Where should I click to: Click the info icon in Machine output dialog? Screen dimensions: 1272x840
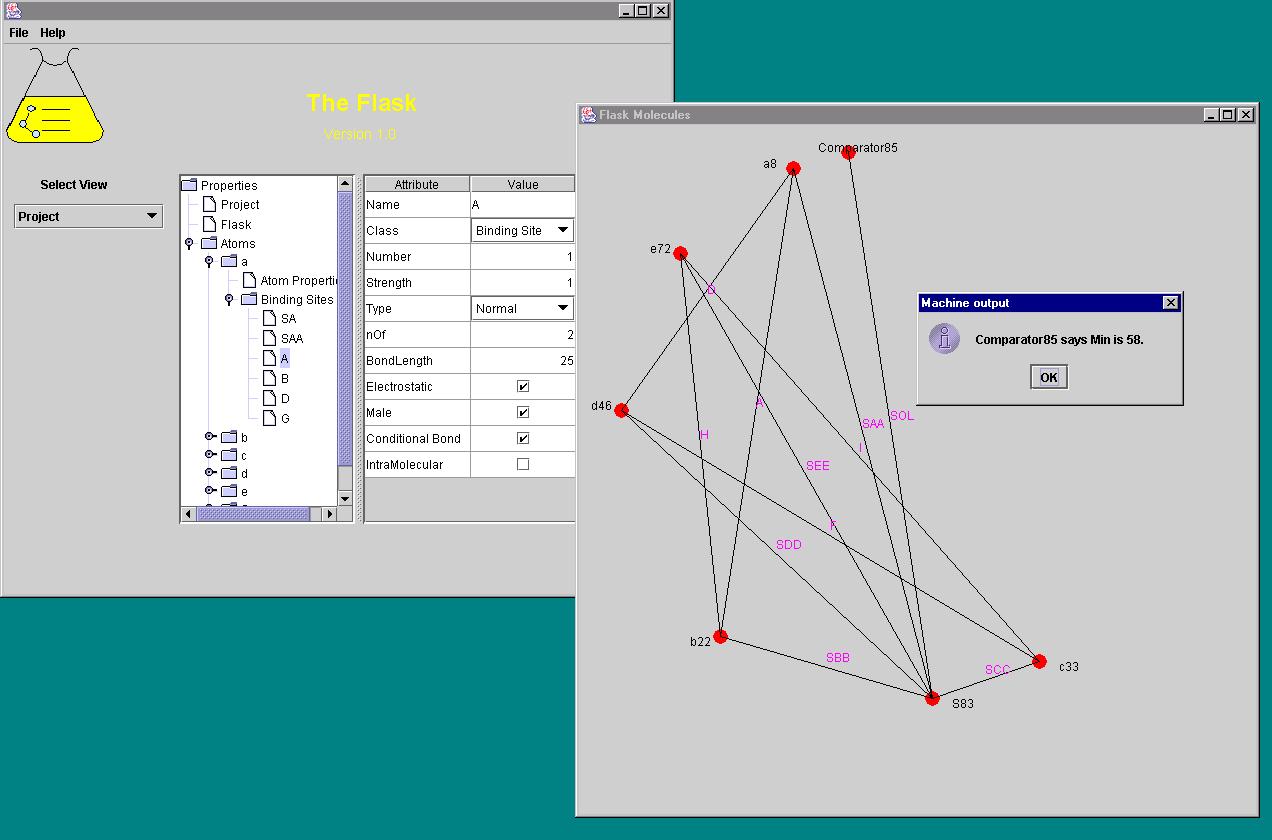[x=944, y=339]
